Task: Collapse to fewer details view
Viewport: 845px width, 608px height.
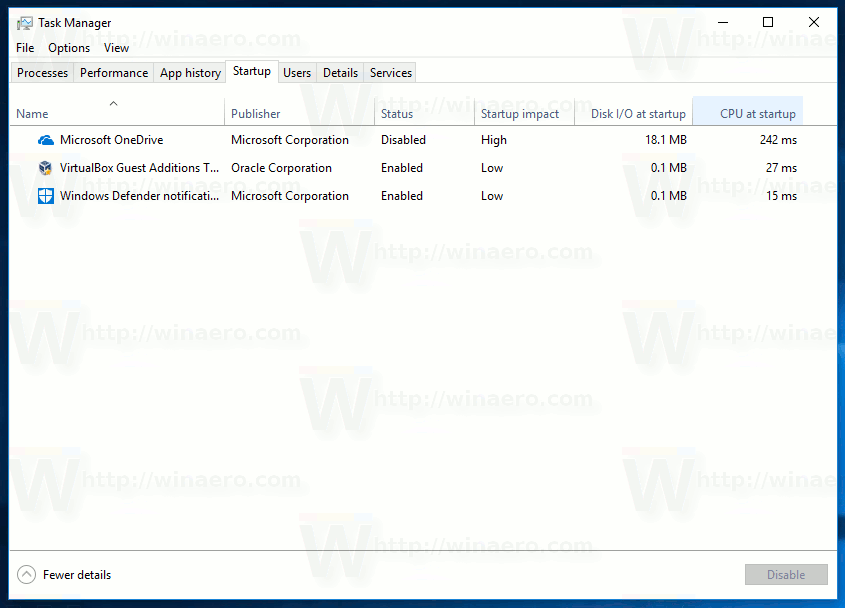Action: (x=76, y=574)
